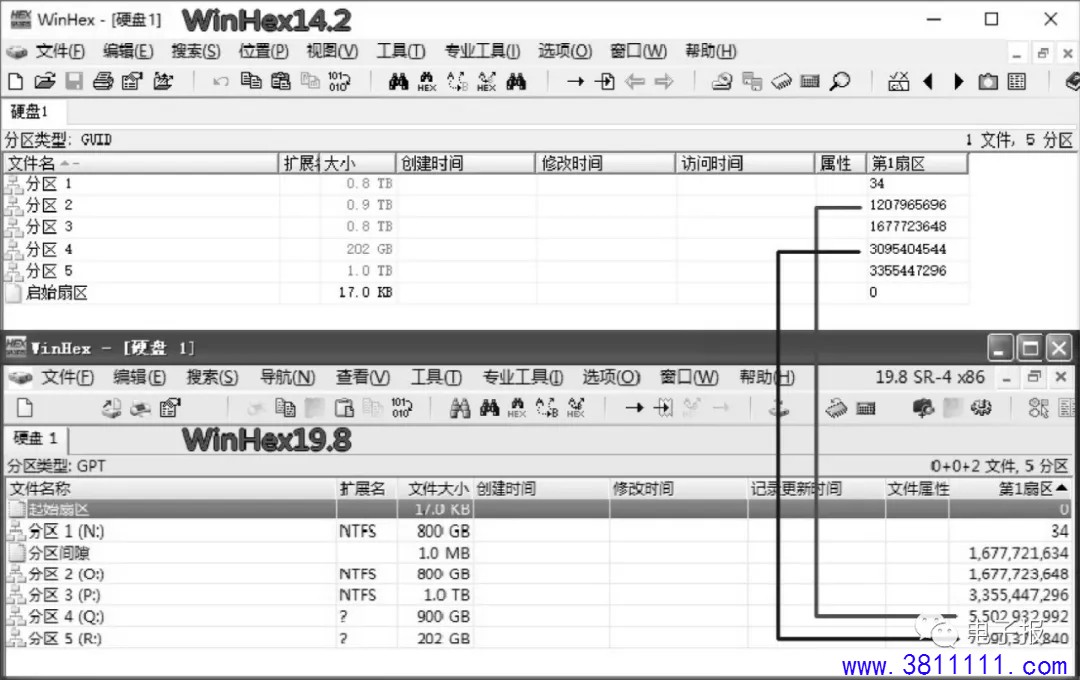Select 分区 4 row in WinHex 14.2
The width and height of the screenshot is (1080, 680).
click(486, 249)
